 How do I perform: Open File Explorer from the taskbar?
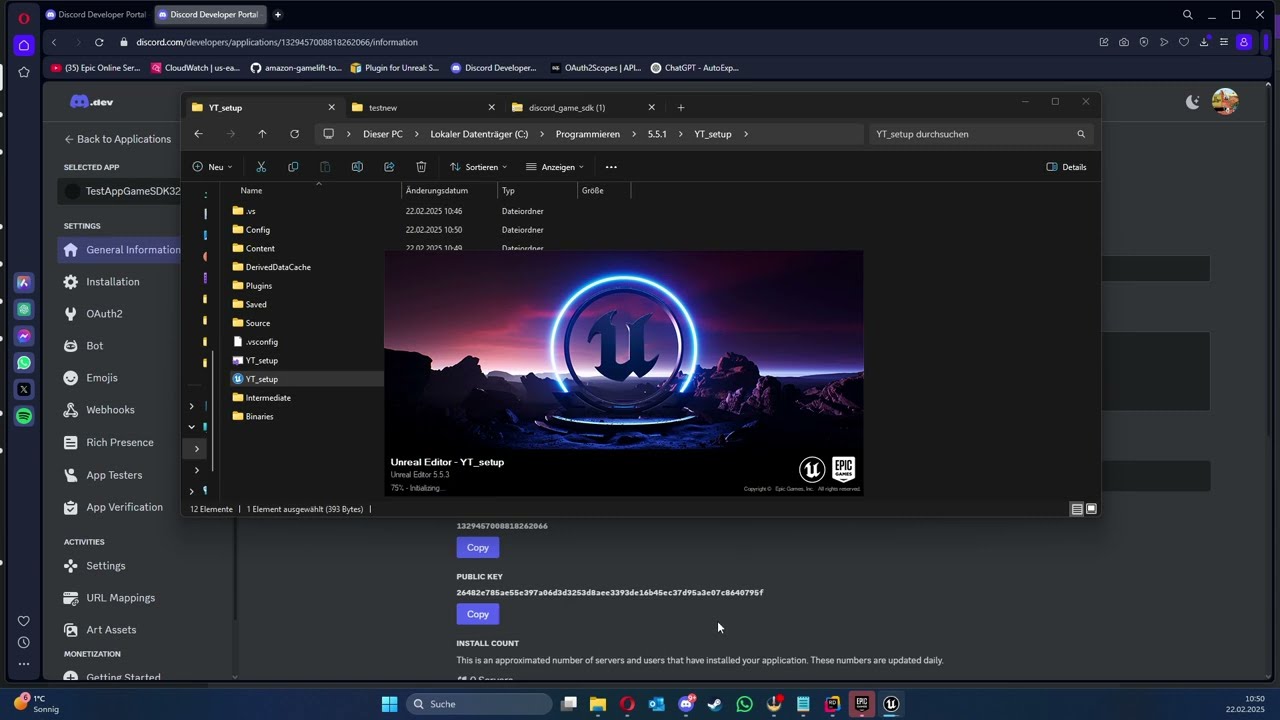pos(598,704)
